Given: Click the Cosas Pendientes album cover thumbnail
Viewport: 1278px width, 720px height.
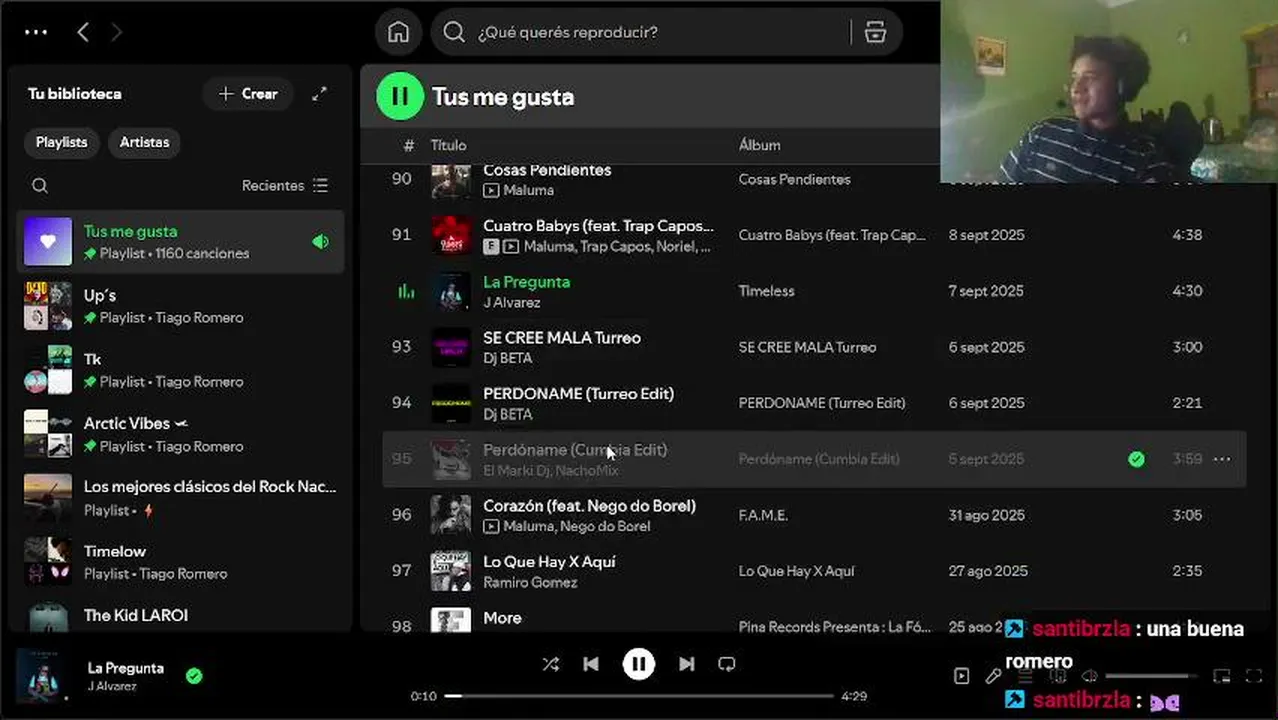Looking at the screenshot, I should tap(451, 181).
